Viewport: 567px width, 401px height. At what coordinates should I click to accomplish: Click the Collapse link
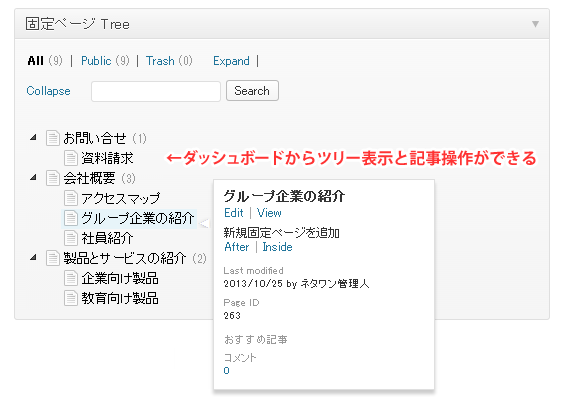(x=48, y=91)
